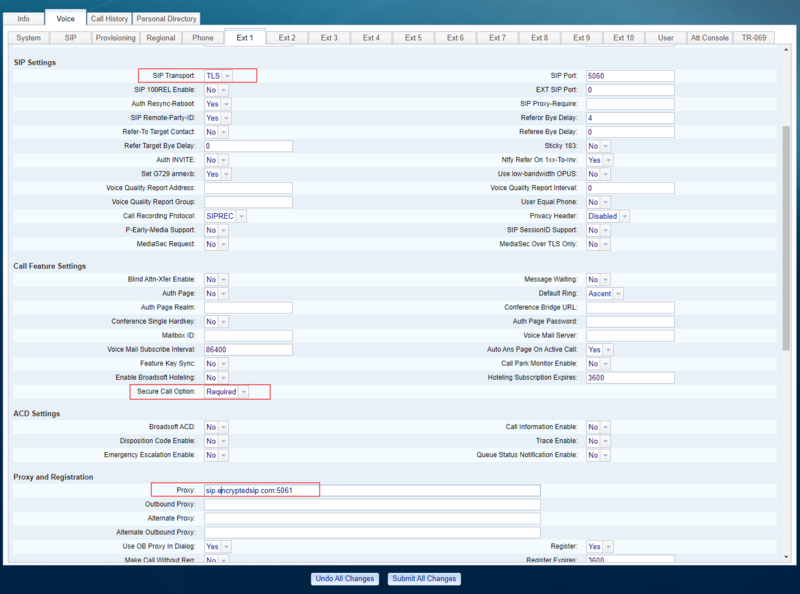The height and width of the screenshot is (594, 800).
Task: Open the User tab
Action: pyautogui.click(x=665, y=38)
